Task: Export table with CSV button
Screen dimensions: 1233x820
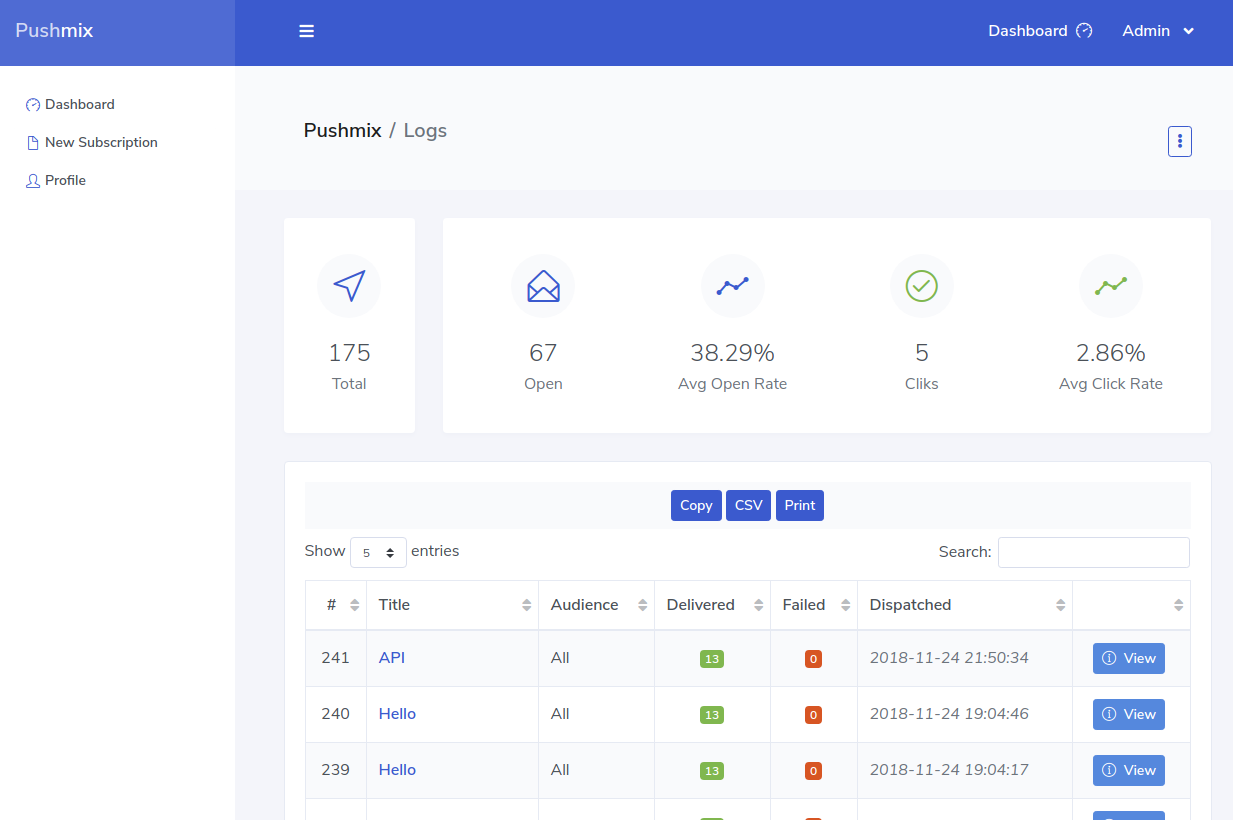Action: pos(748,505)
